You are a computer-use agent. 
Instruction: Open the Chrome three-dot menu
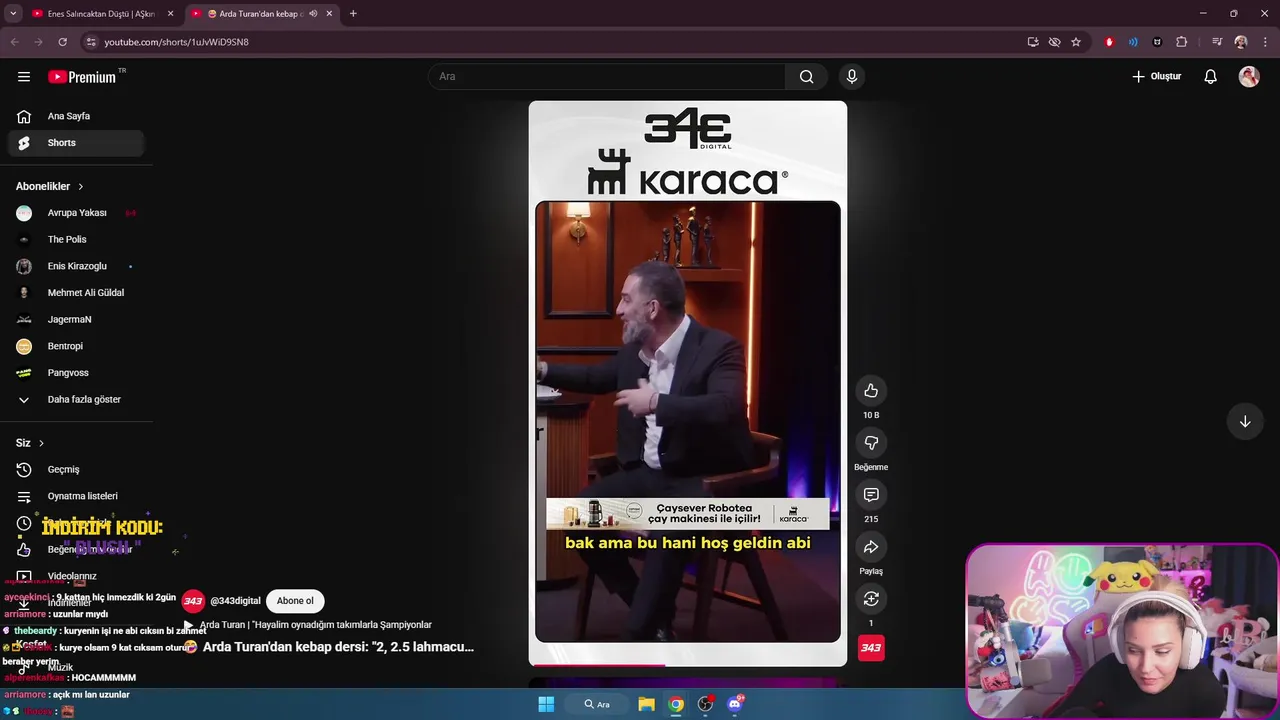pyautogui.click(x=1265, y=42)
